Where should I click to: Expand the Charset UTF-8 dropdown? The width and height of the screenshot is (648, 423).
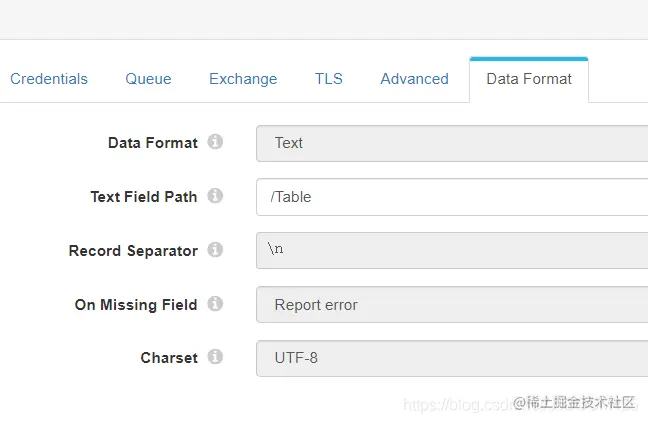click(x=452, y=358)
